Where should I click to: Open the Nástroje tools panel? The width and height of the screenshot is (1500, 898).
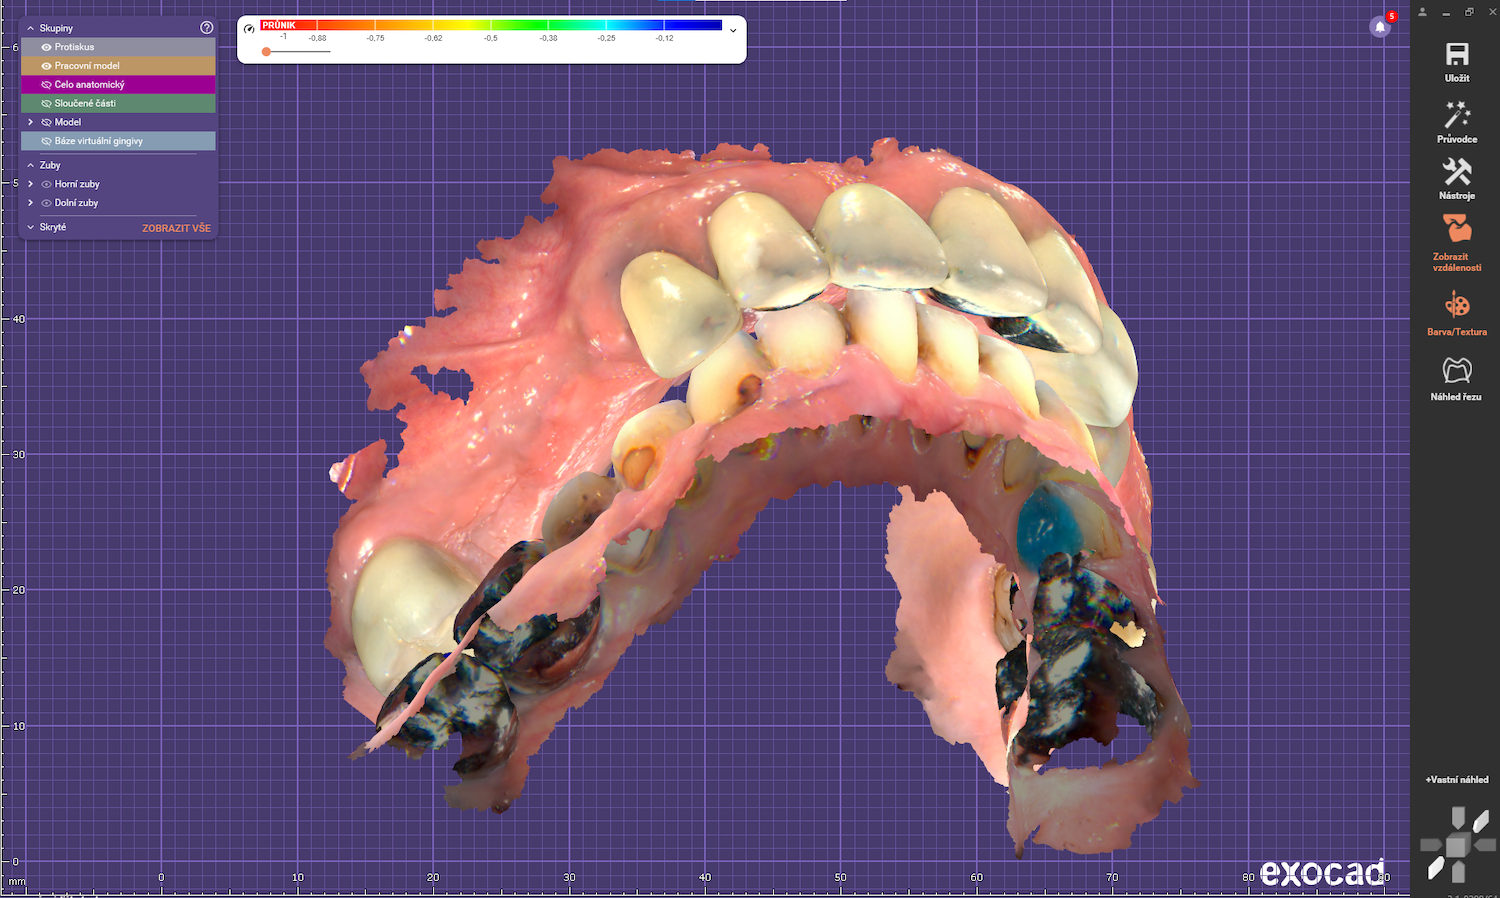1457,173
